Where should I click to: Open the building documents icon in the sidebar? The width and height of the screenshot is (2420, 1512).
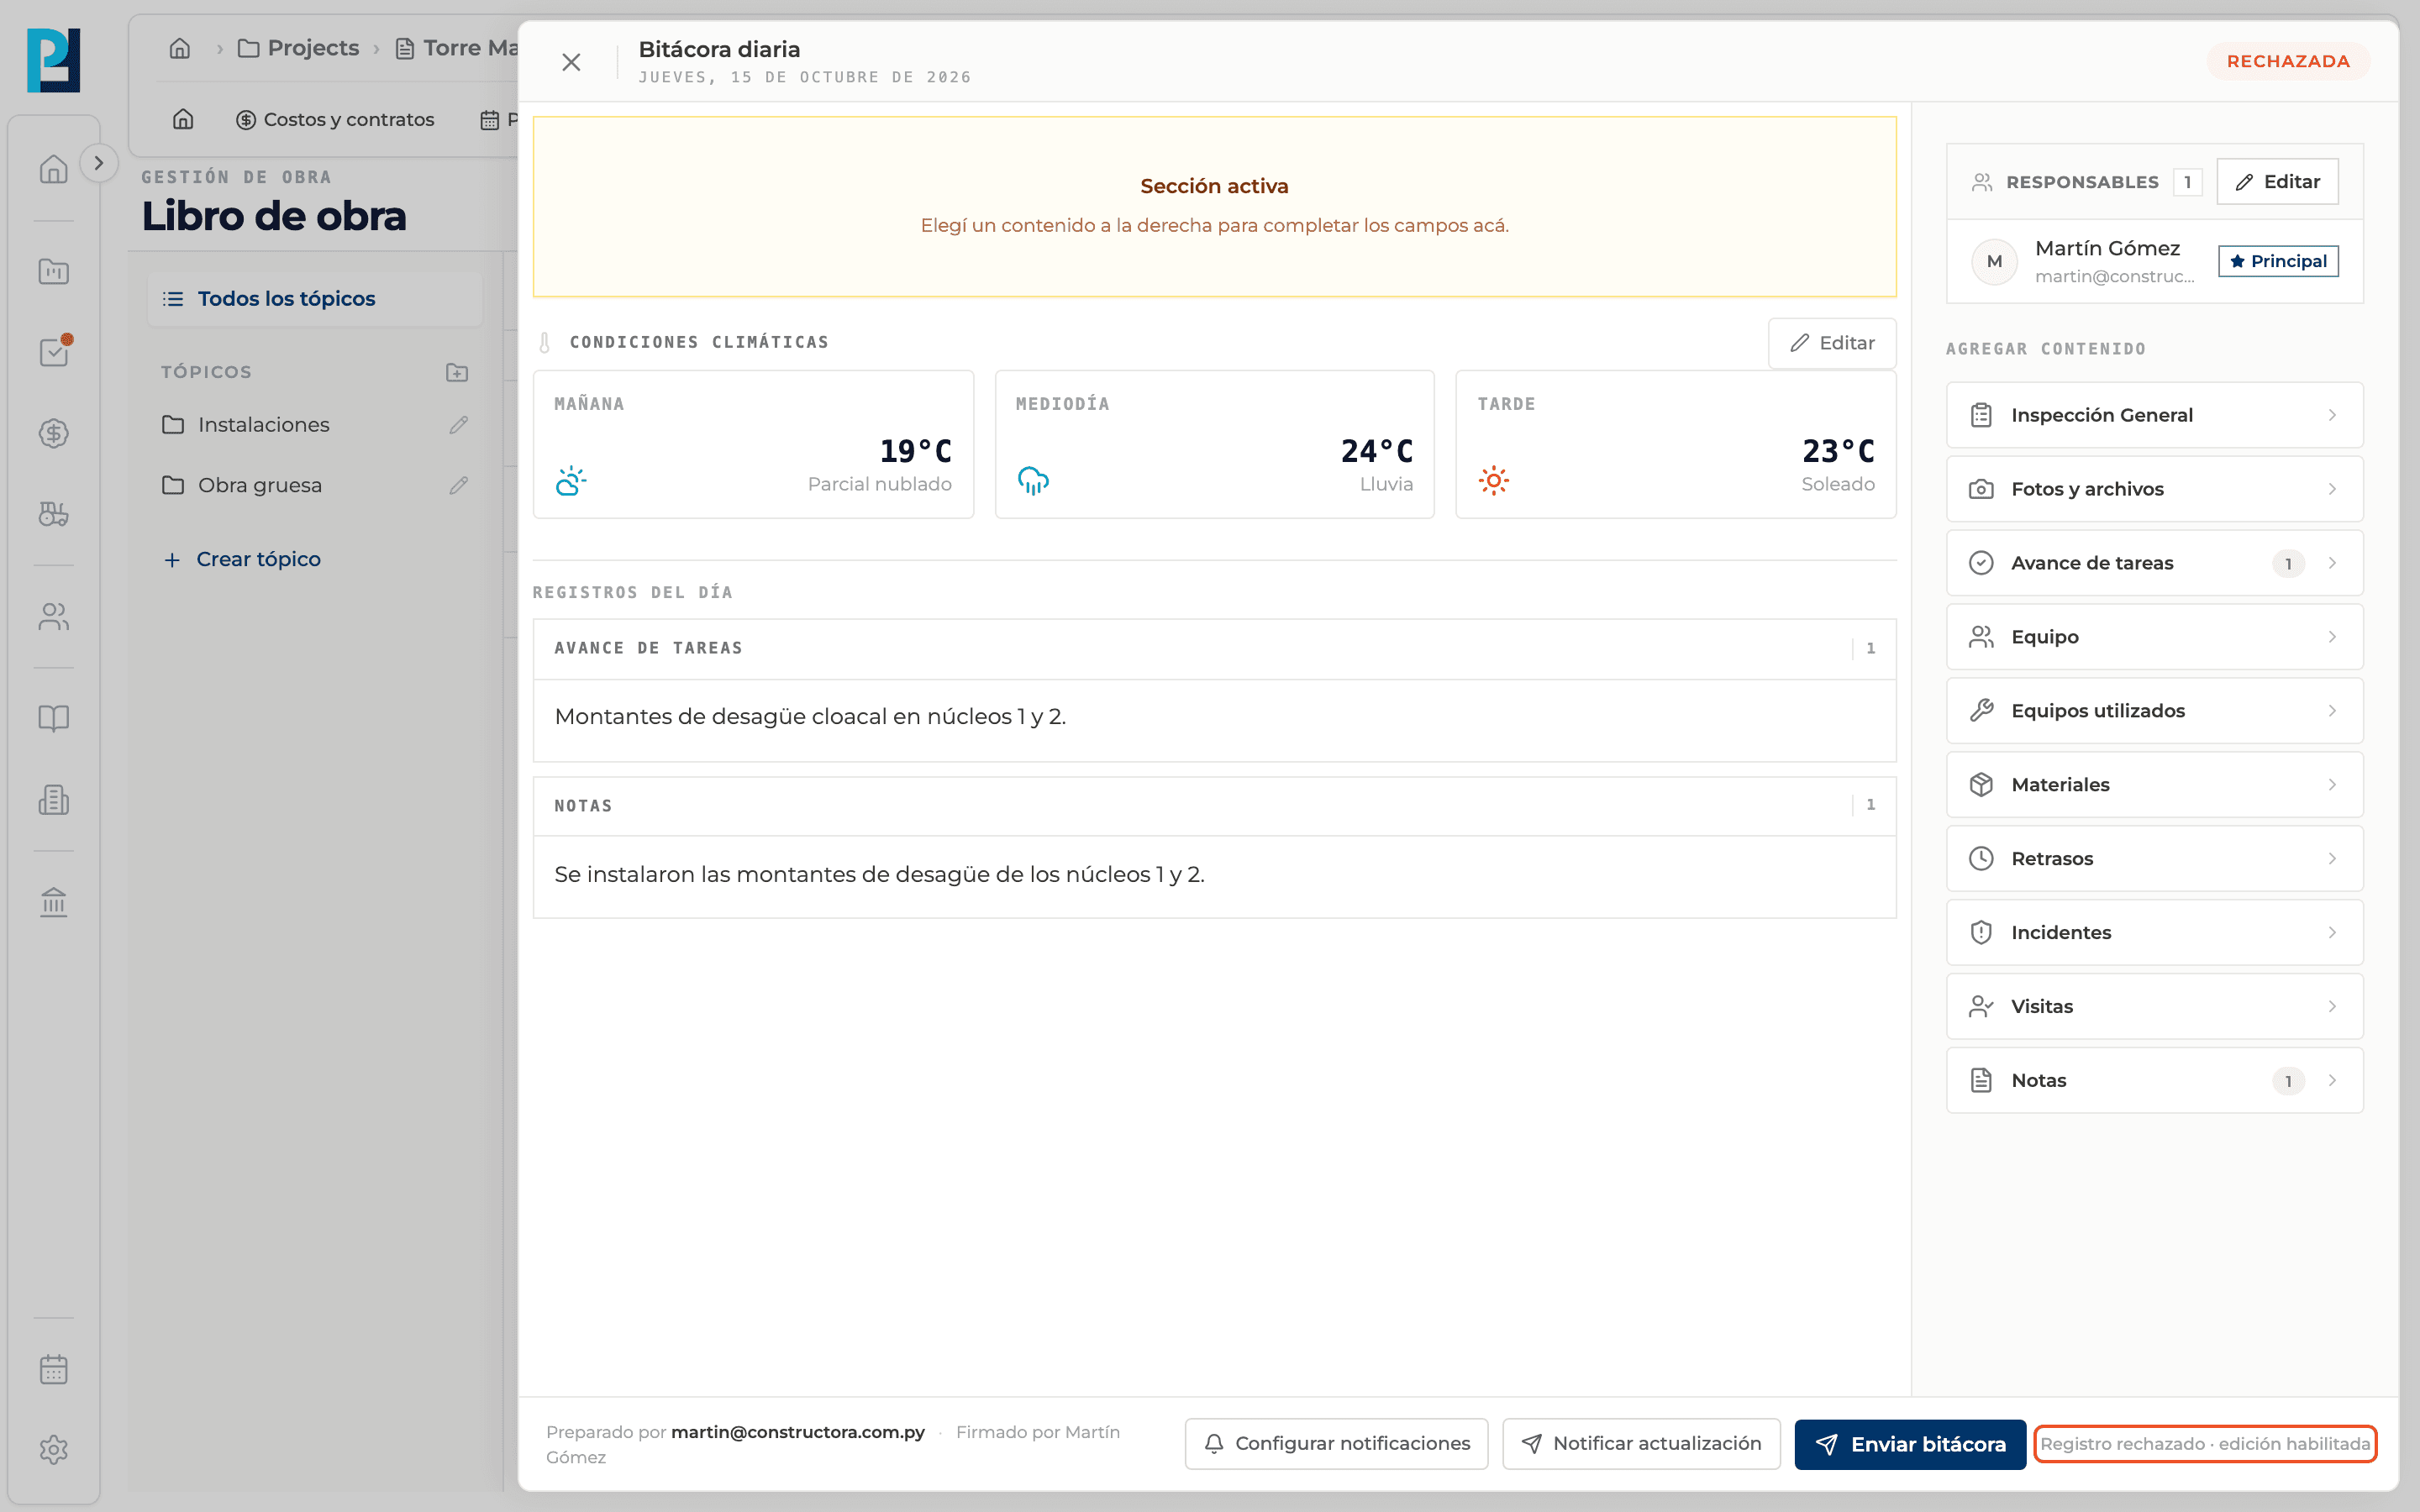pos(54,799)
